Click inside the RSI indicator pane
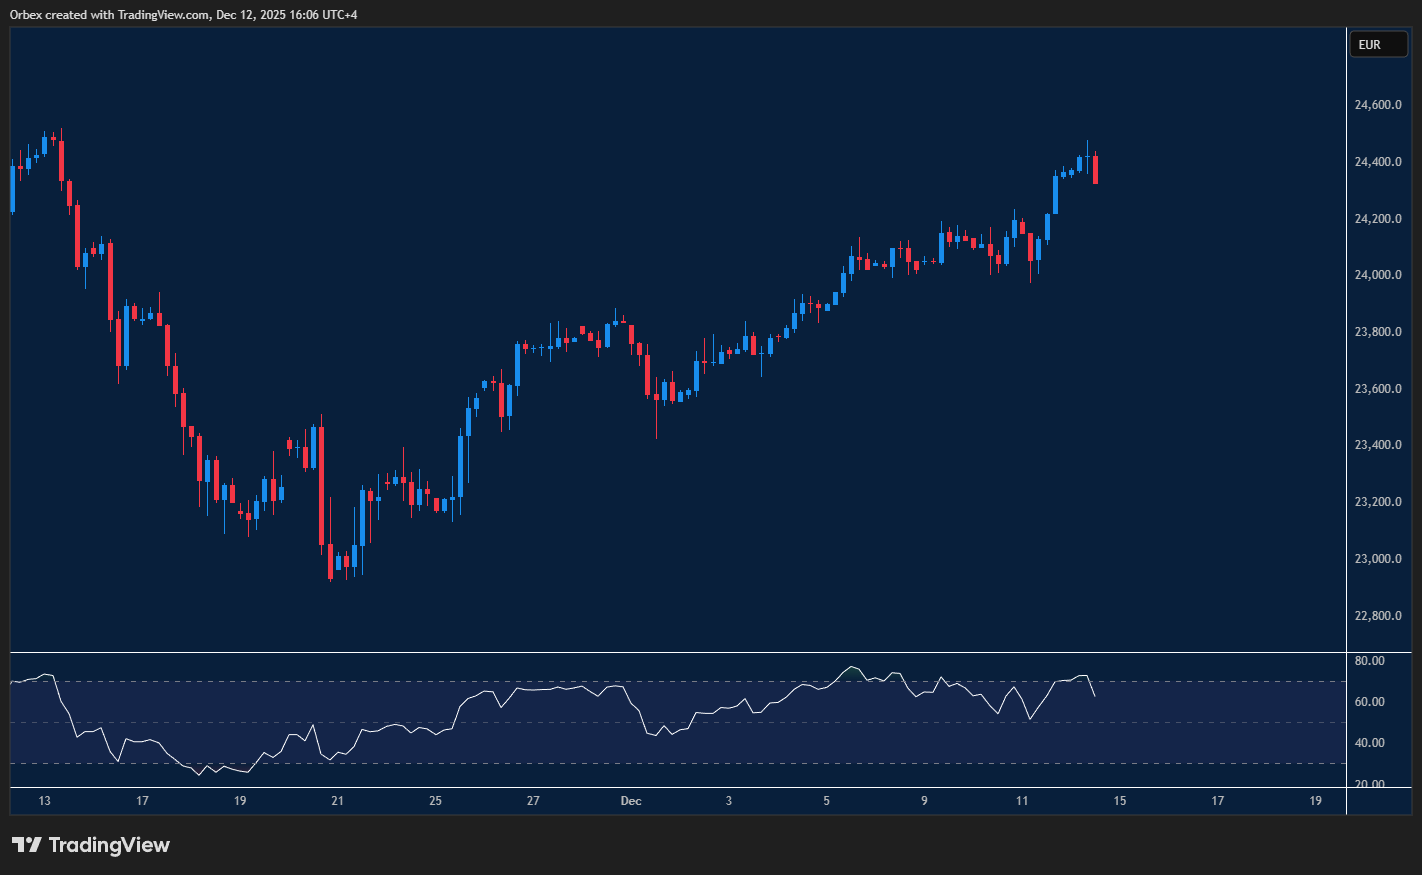The image size is (1422, 875). click(x=600, y=720)
